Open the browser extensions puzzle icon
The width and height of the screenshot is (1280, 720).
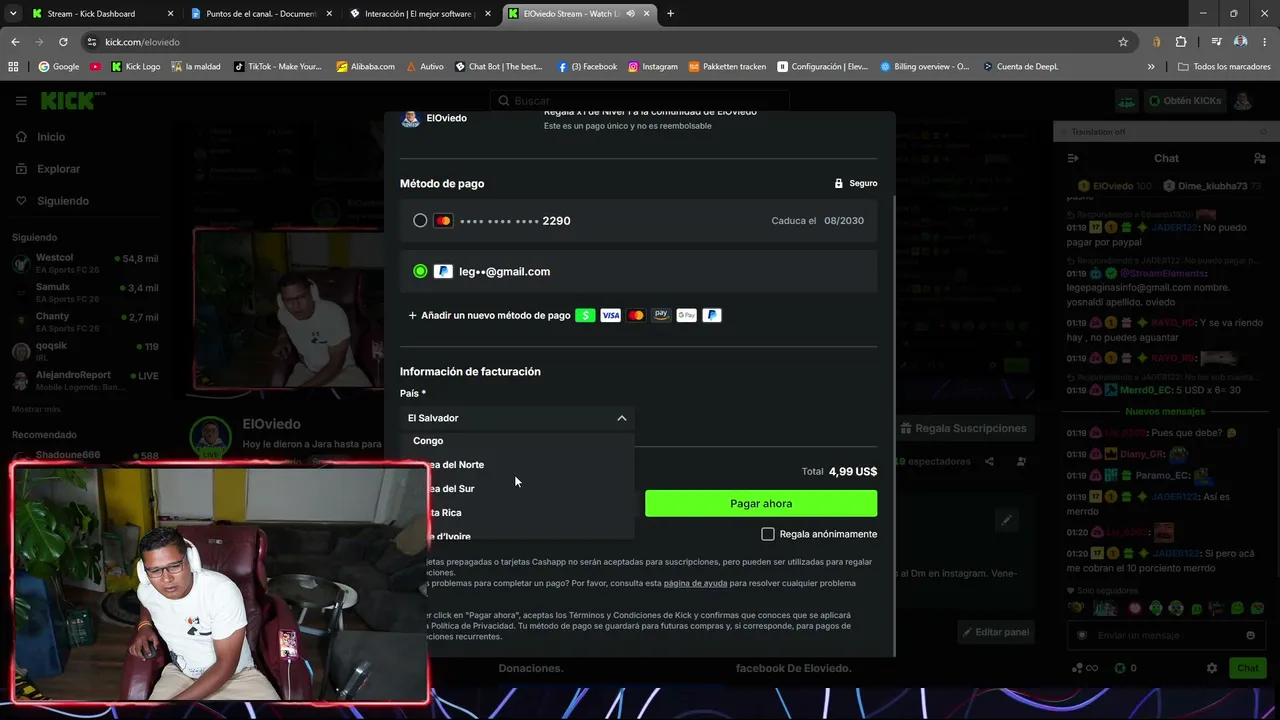(1181, 42)
